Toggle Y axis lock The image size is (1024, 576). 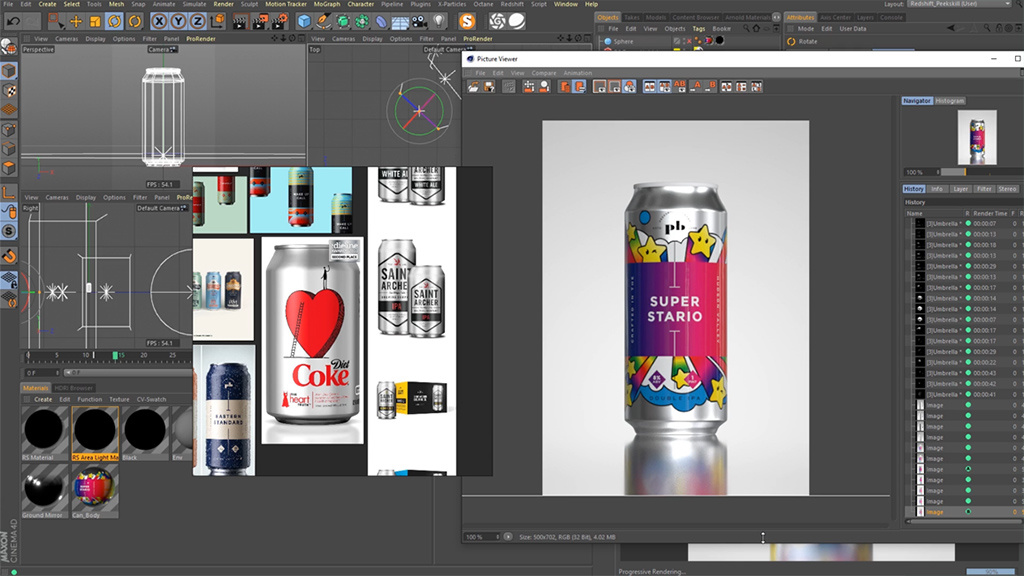(x=178, y=22)
